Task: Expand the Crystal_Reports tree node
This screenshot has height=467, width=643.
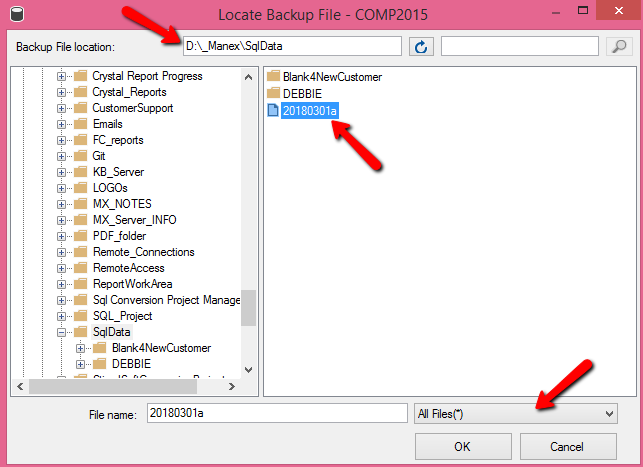Action: (61, 92)
